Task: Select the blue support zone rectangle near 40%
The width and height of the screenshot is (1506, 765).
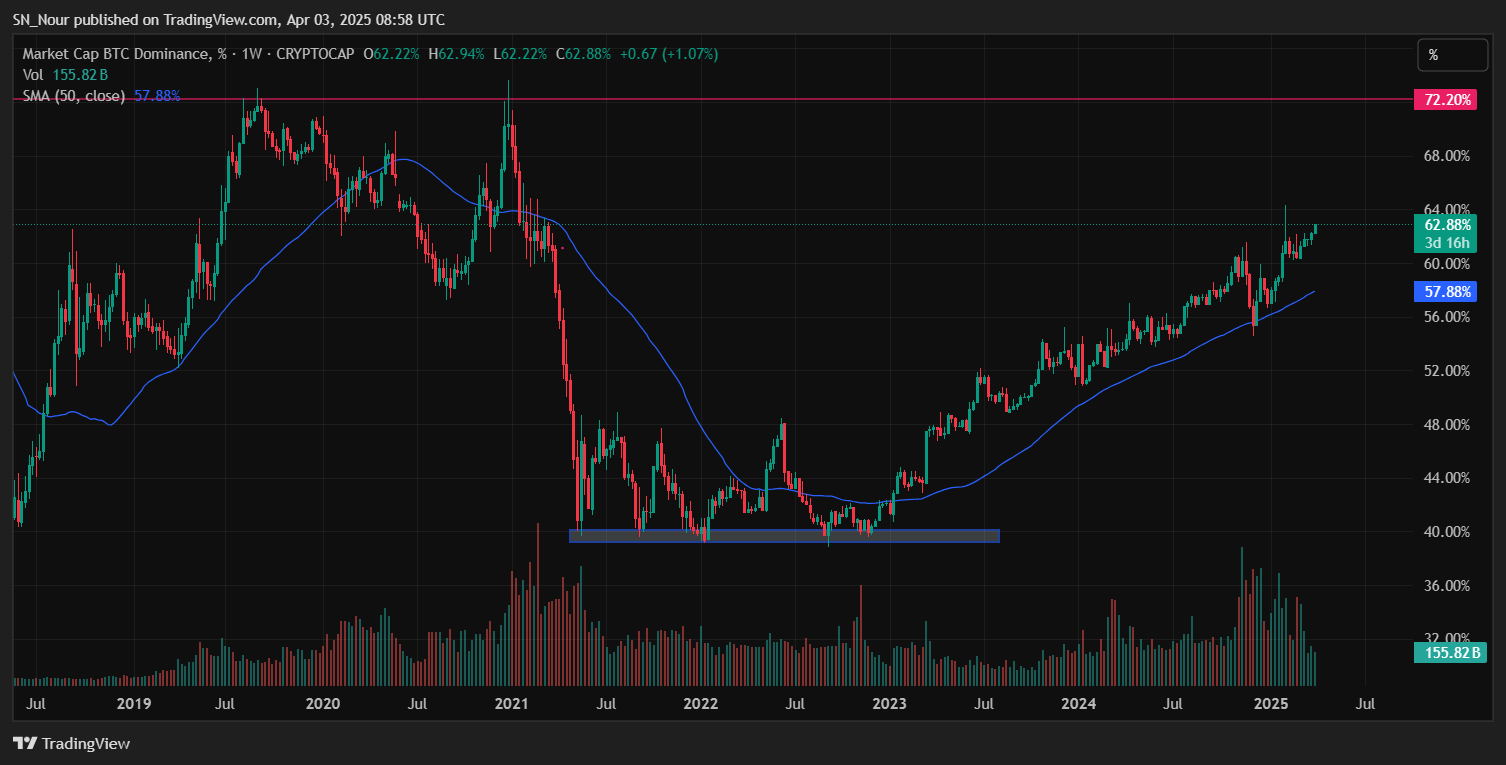Action: point(784,536)
